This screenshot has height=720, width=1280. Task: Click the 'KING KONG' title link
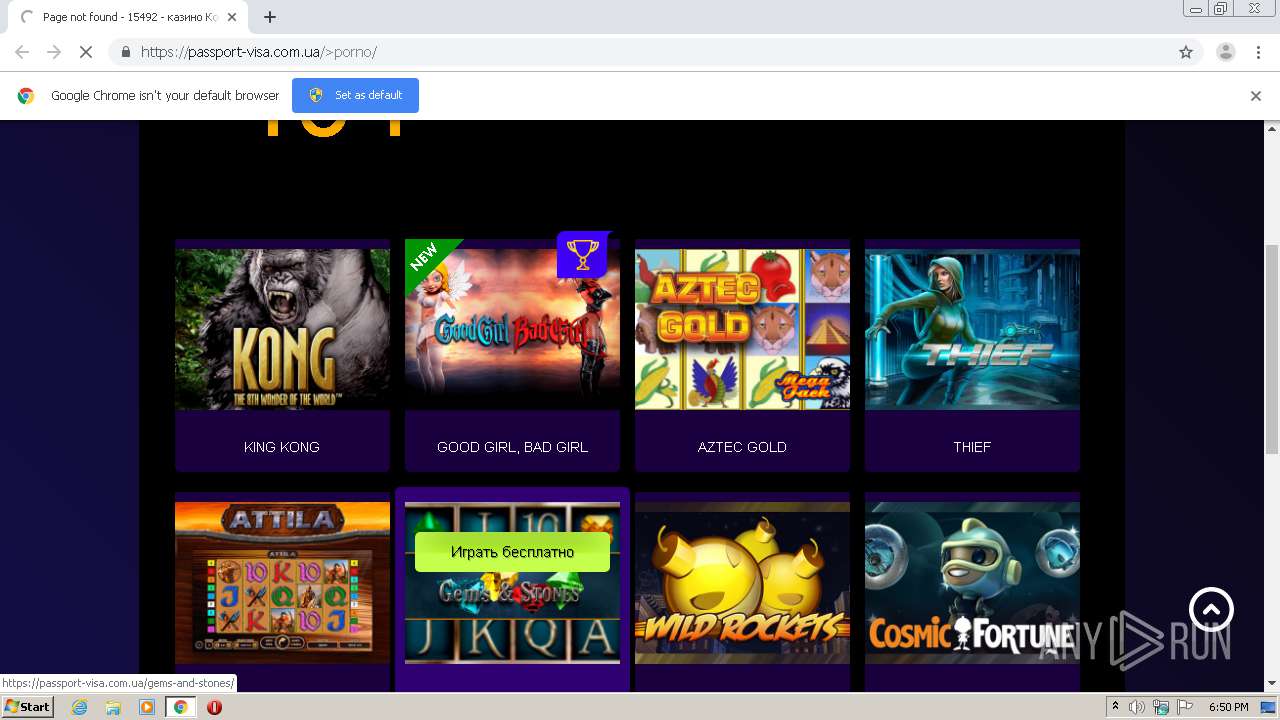[282, 447]
